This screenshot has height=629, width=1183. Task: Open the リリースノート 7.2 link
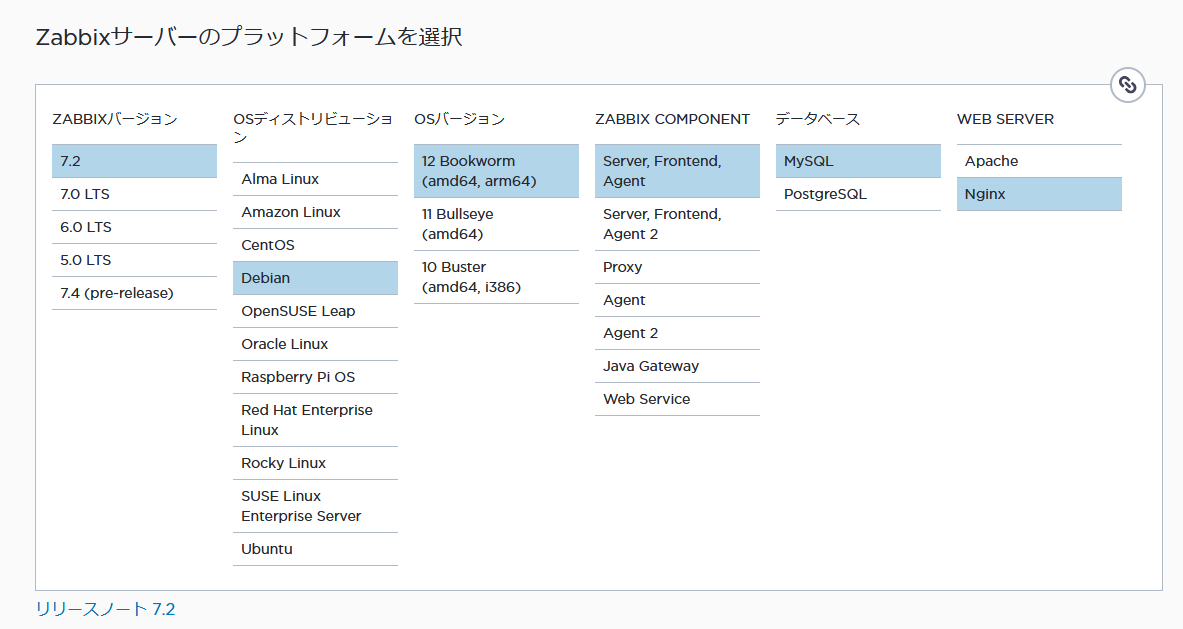tap(105, 609)
